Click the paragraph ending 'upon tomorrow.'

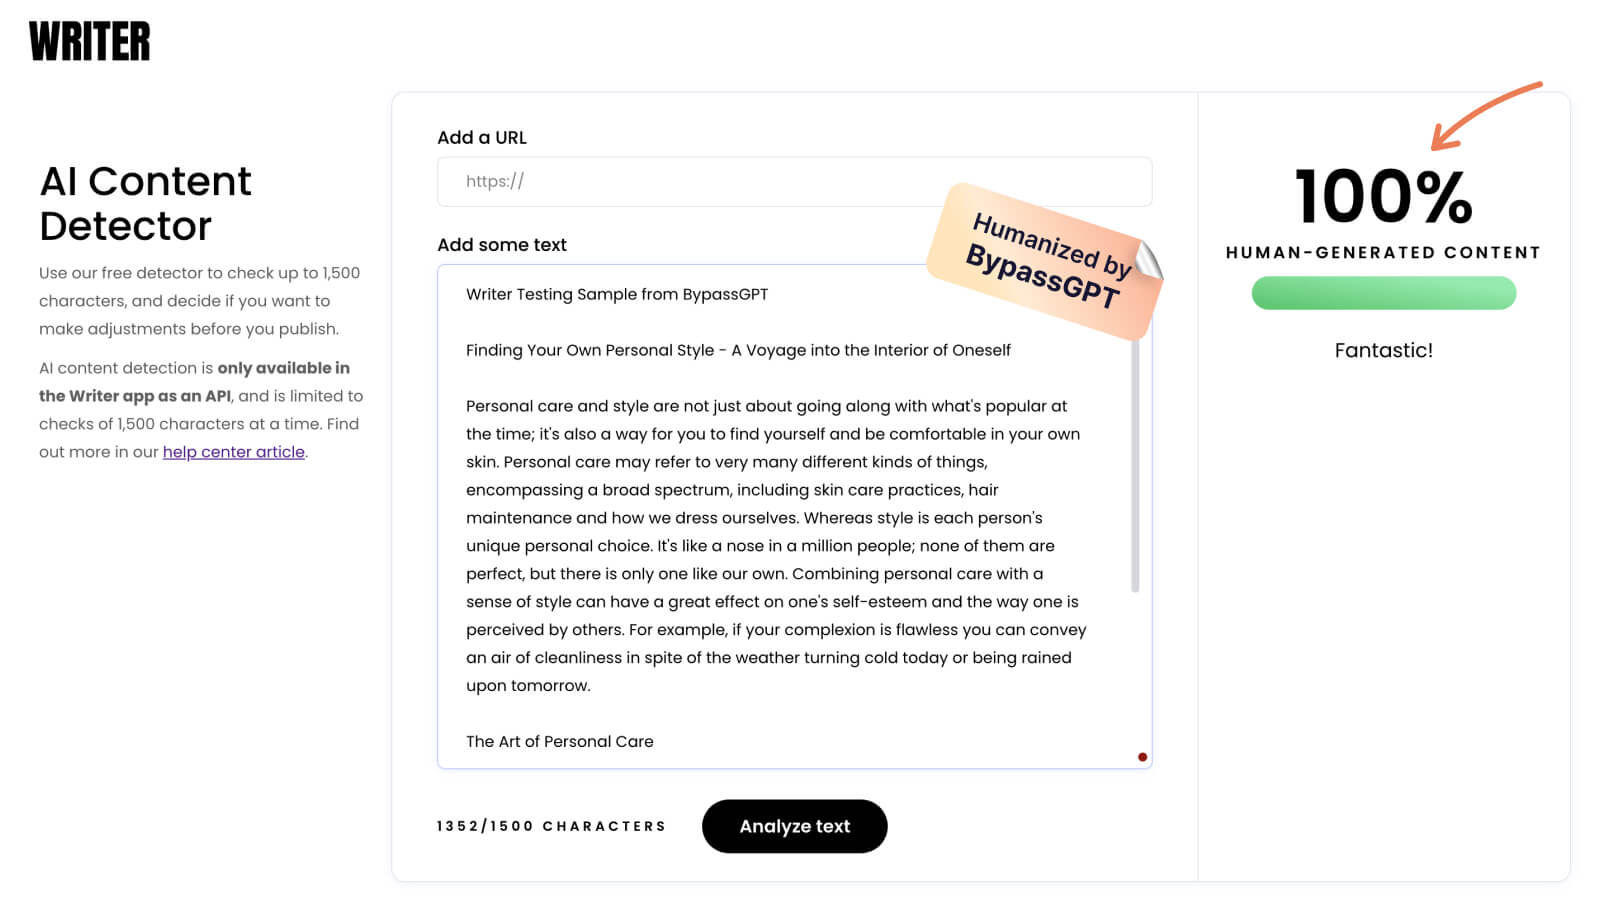(775, 546)
